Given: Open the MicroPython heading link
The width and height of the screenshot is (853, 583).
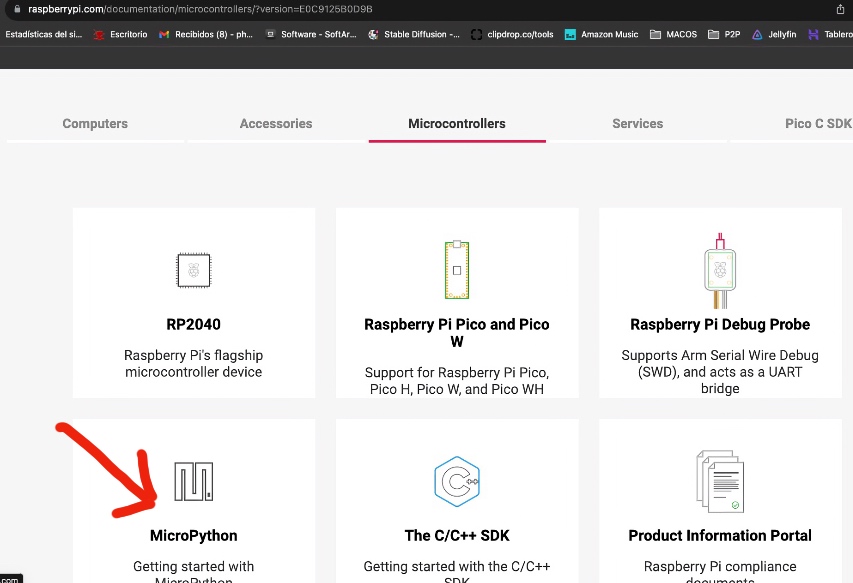Looking at the screenshot, I should tap(194, 536).
